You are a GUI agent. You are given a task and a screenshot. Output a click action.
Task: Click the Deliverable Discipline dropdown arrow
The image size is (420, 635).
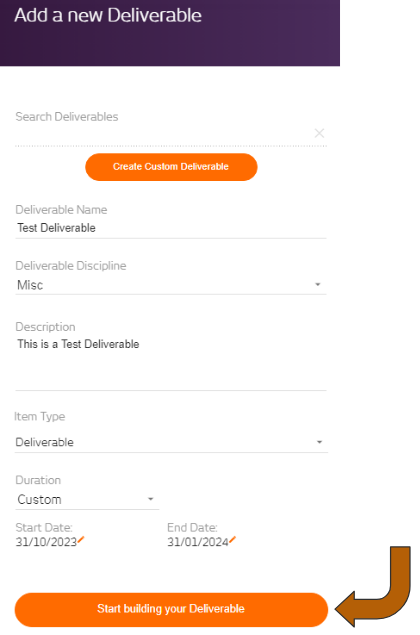tap(318, 285)
